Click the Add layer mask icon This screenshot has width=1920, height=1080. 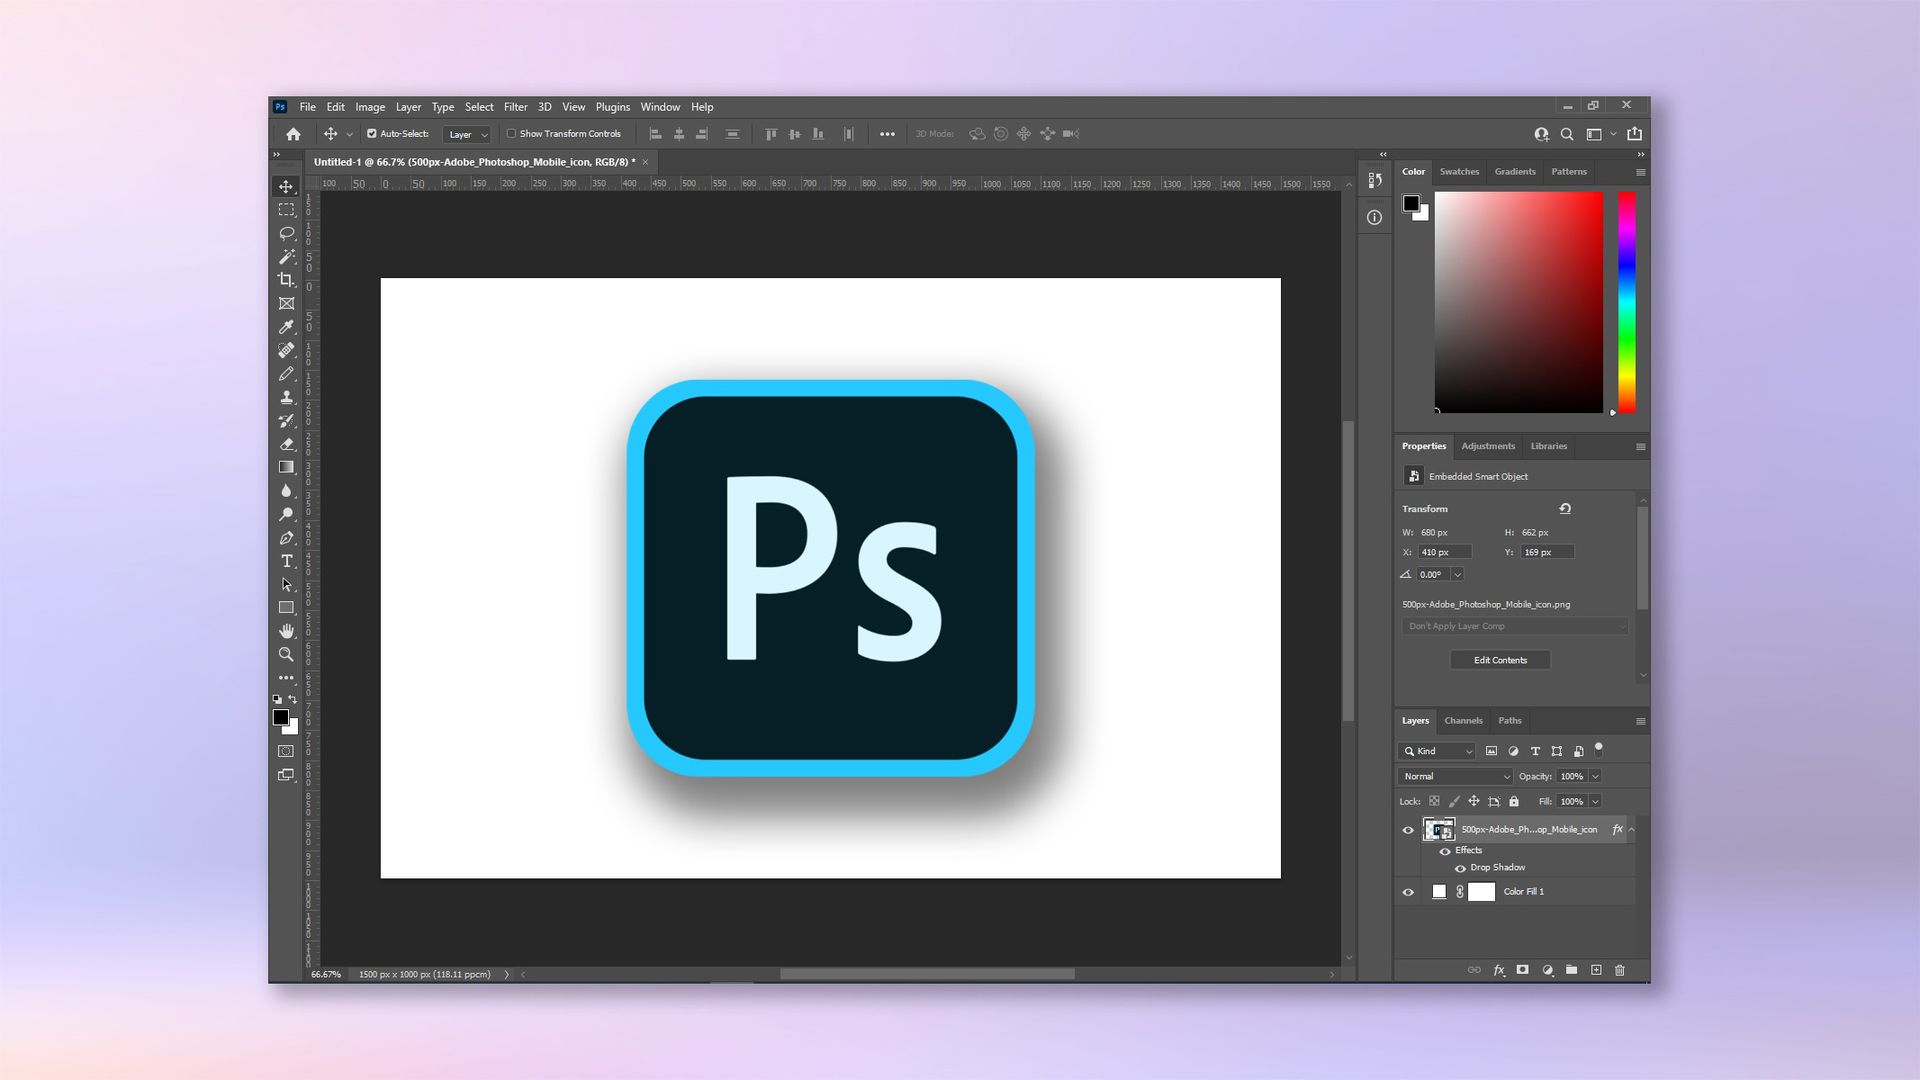pos(1522,970)
